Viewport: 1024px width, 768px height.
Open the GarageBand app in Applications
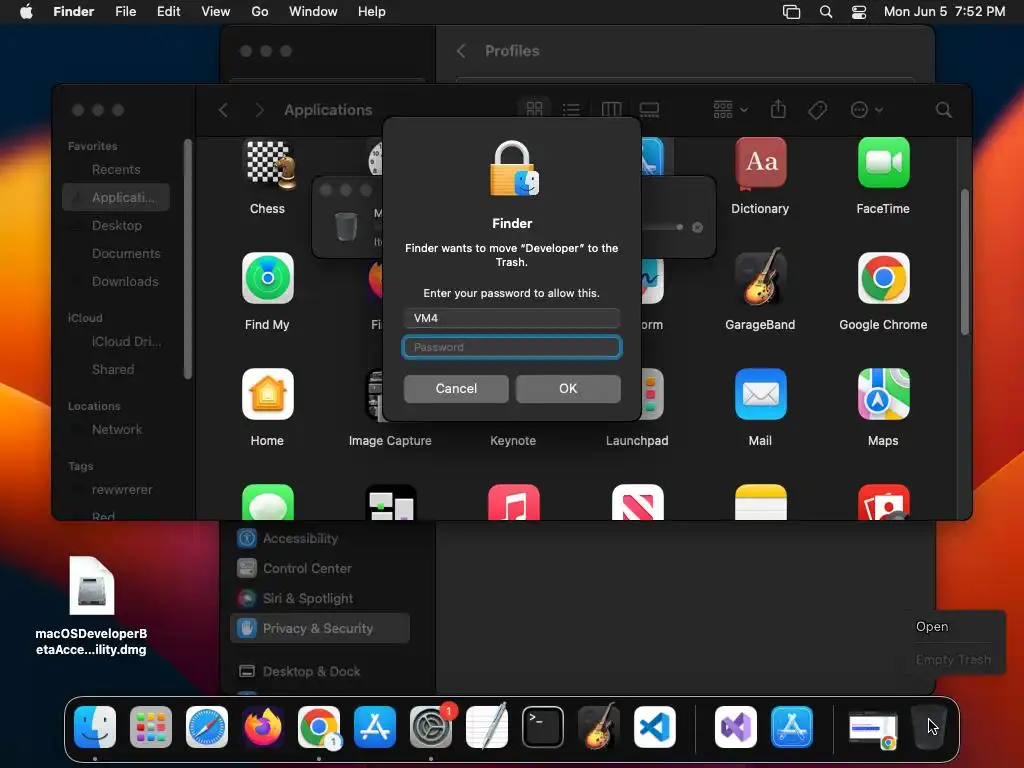tap(761, 277)
